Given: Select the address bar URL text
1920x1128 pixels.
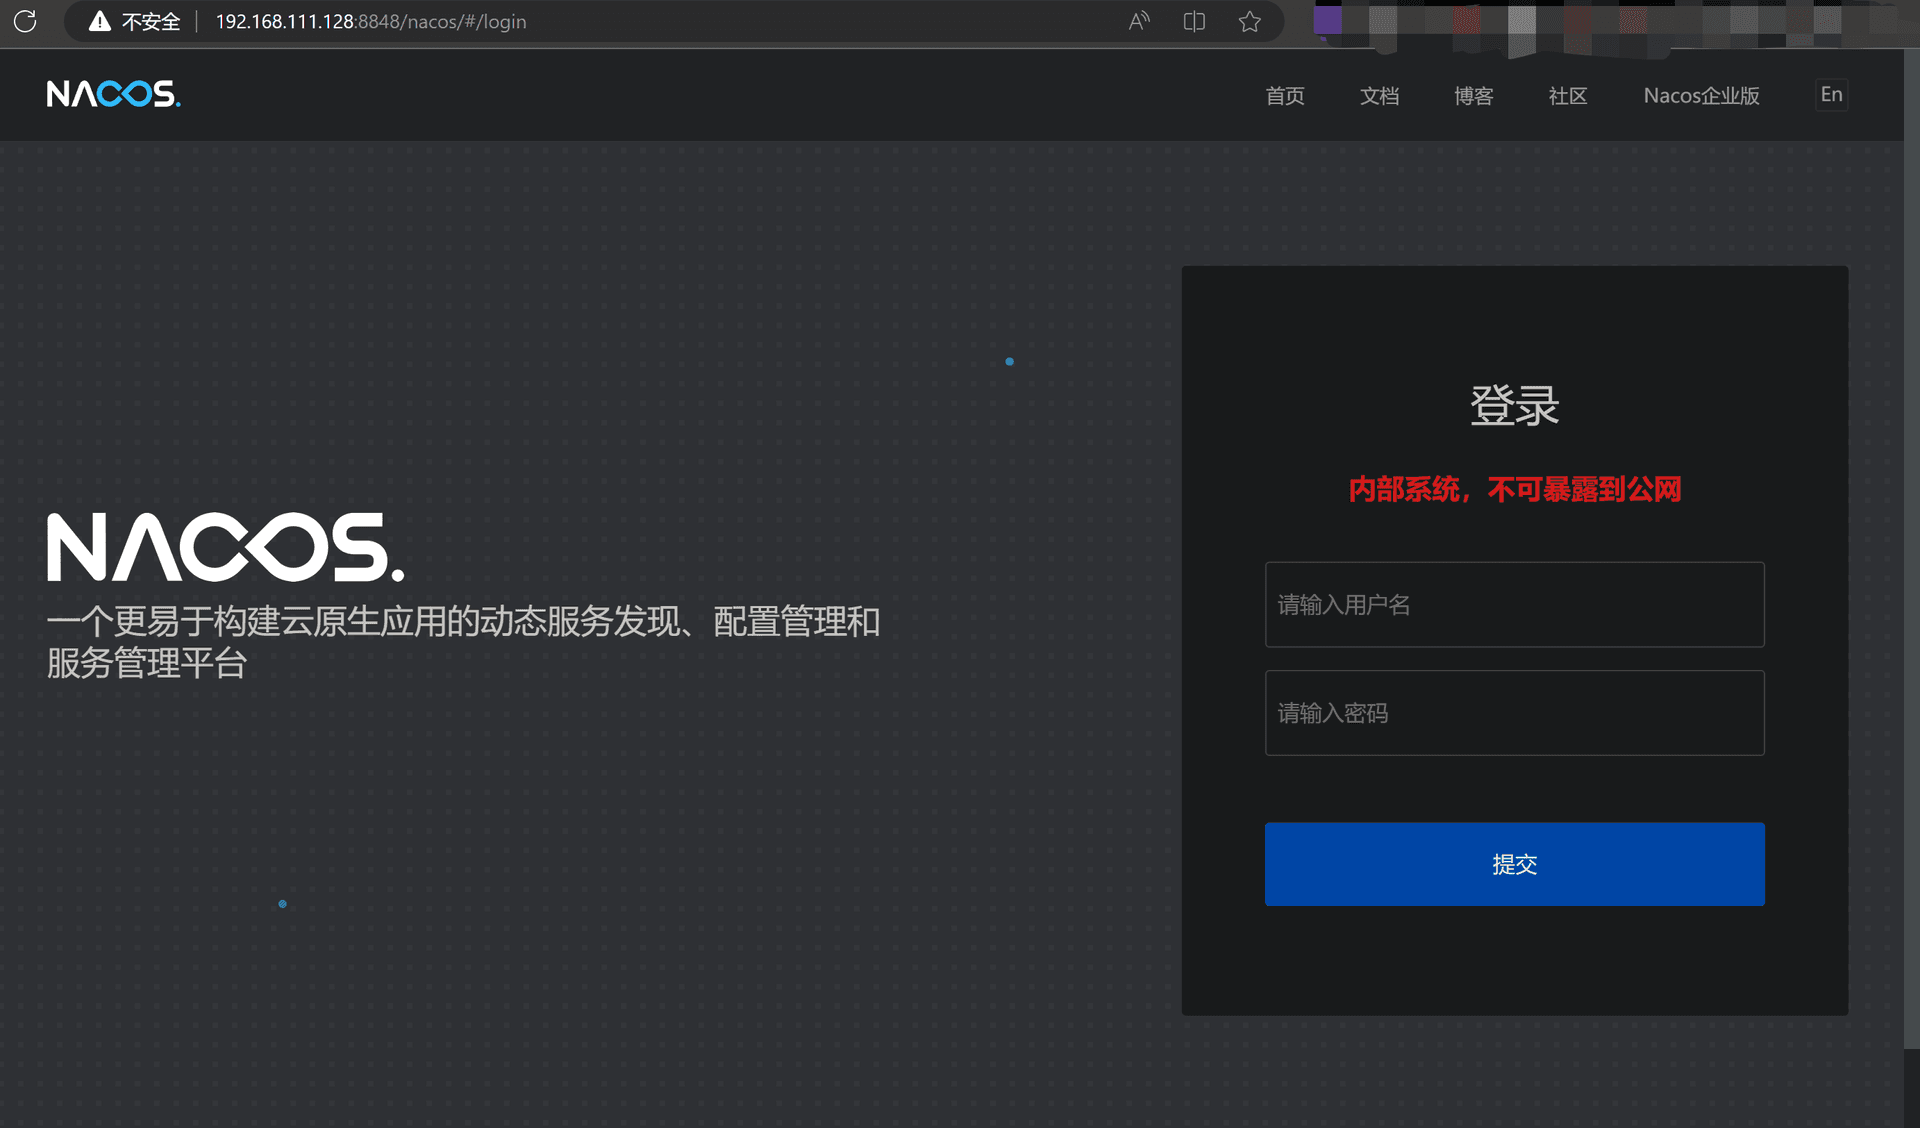Looking at the screenshot, I should (x=371, y=22).
